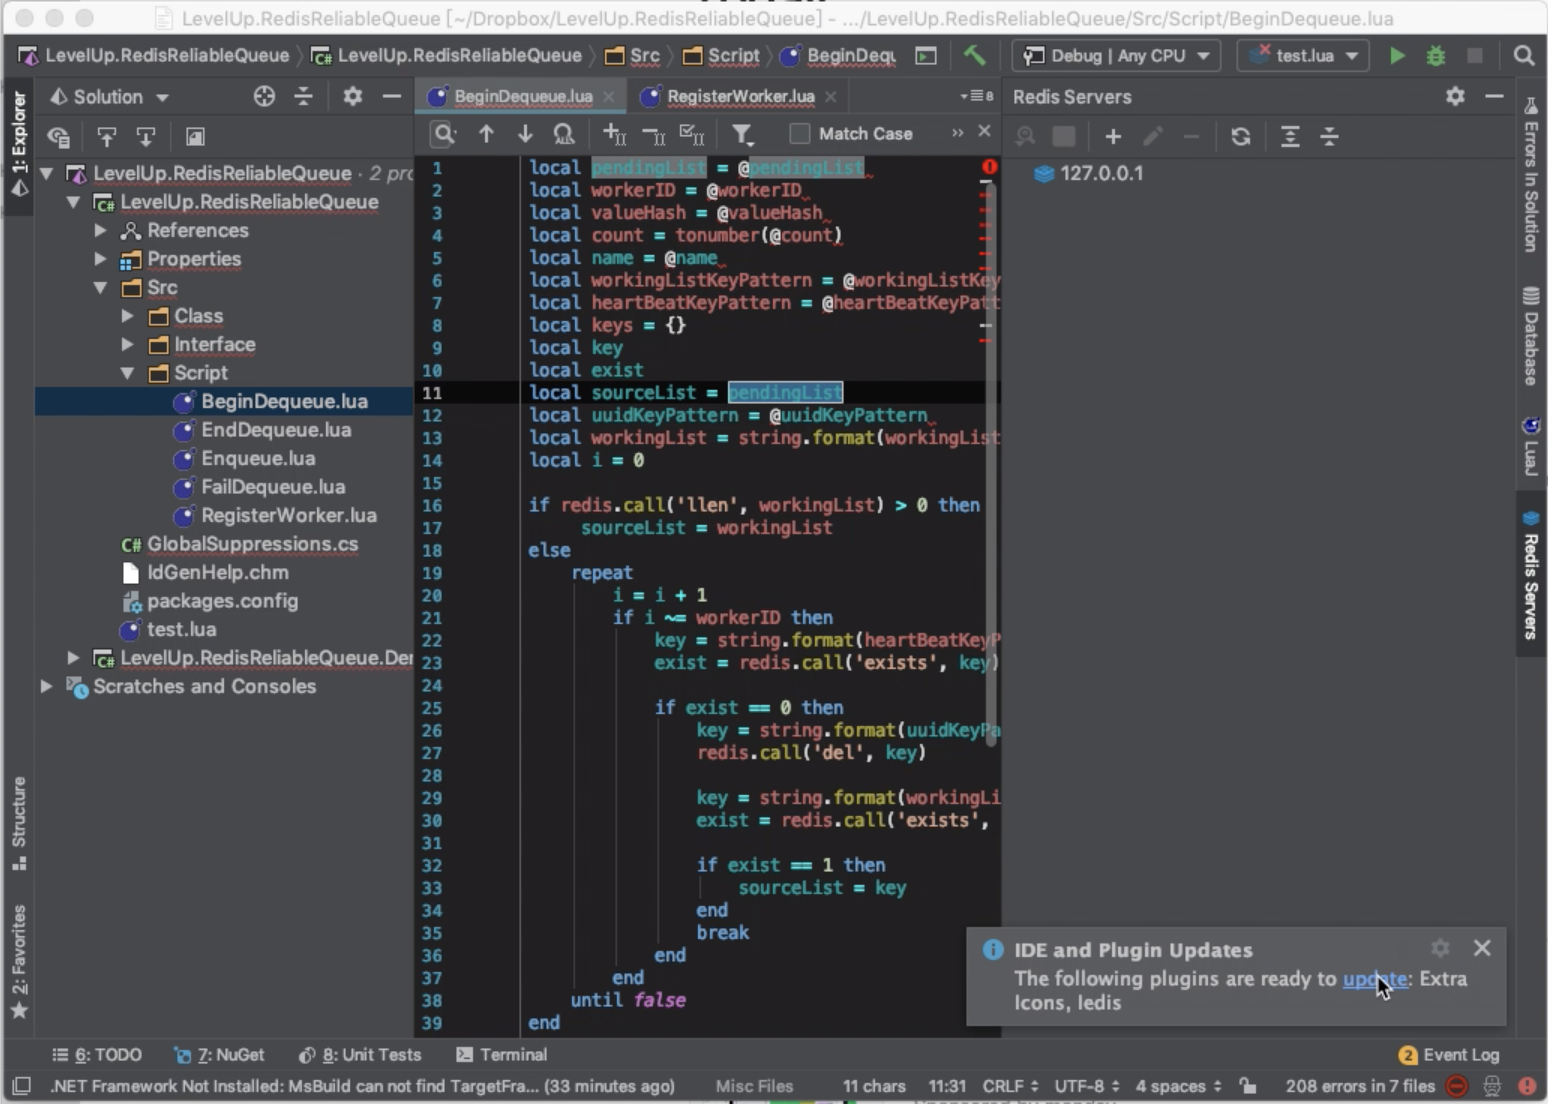Select GlobalSuppressions.cs file
This screenshot has width=1548, height=1104.
click(252, 544)
